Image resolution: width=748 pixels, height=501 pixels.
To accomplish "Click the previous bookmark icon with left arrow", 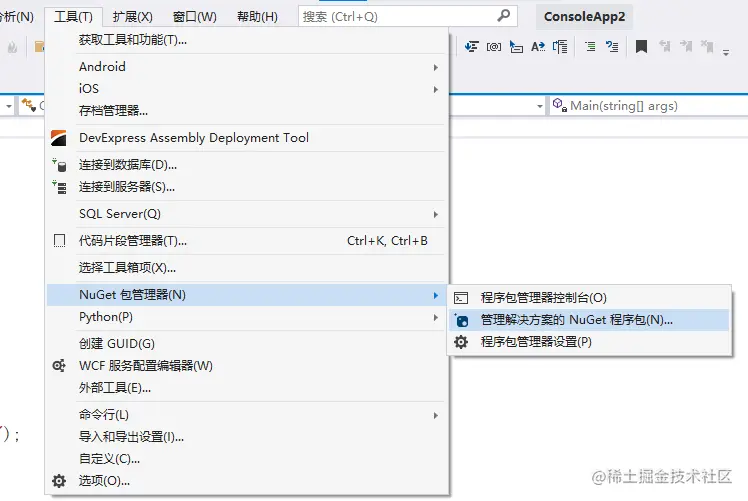I will [665, 46].
